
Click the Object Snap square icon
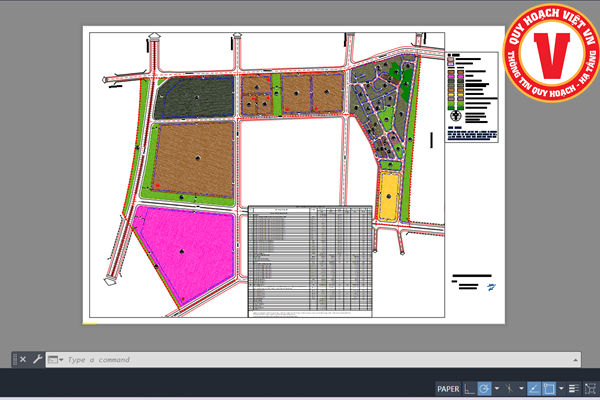pos(548,388)
